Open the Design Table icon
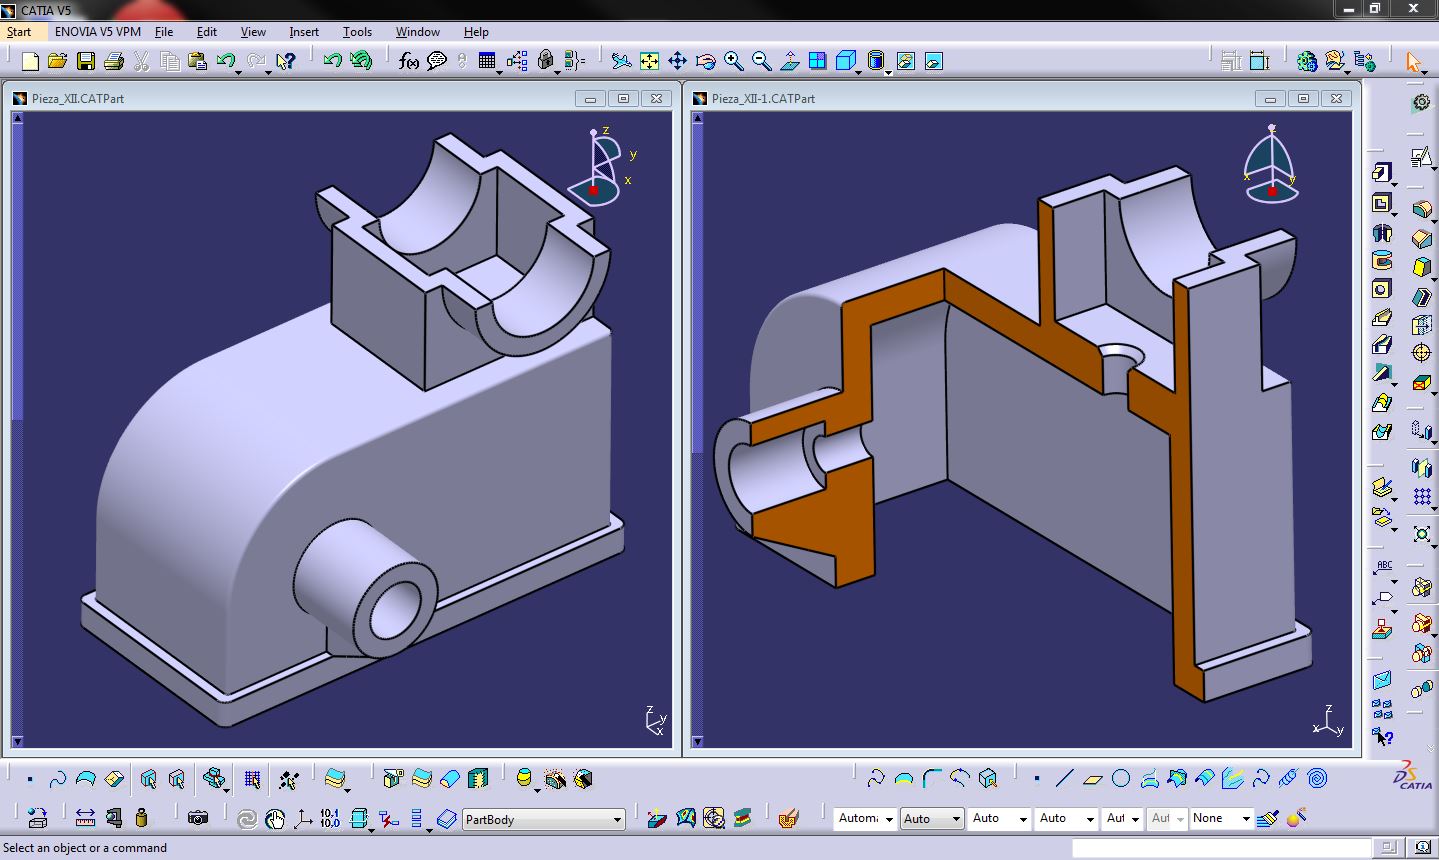The width and height of the screenshot is (1439, 860). click(487, 61)
